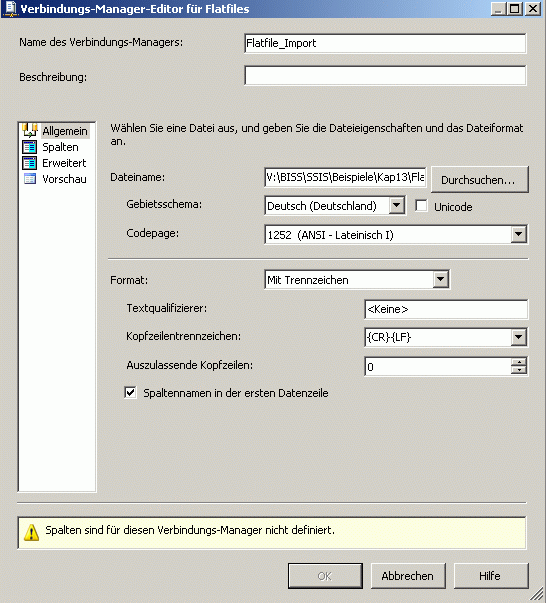
Task: Switch to the Spalten page
Action: click(60, 147)
